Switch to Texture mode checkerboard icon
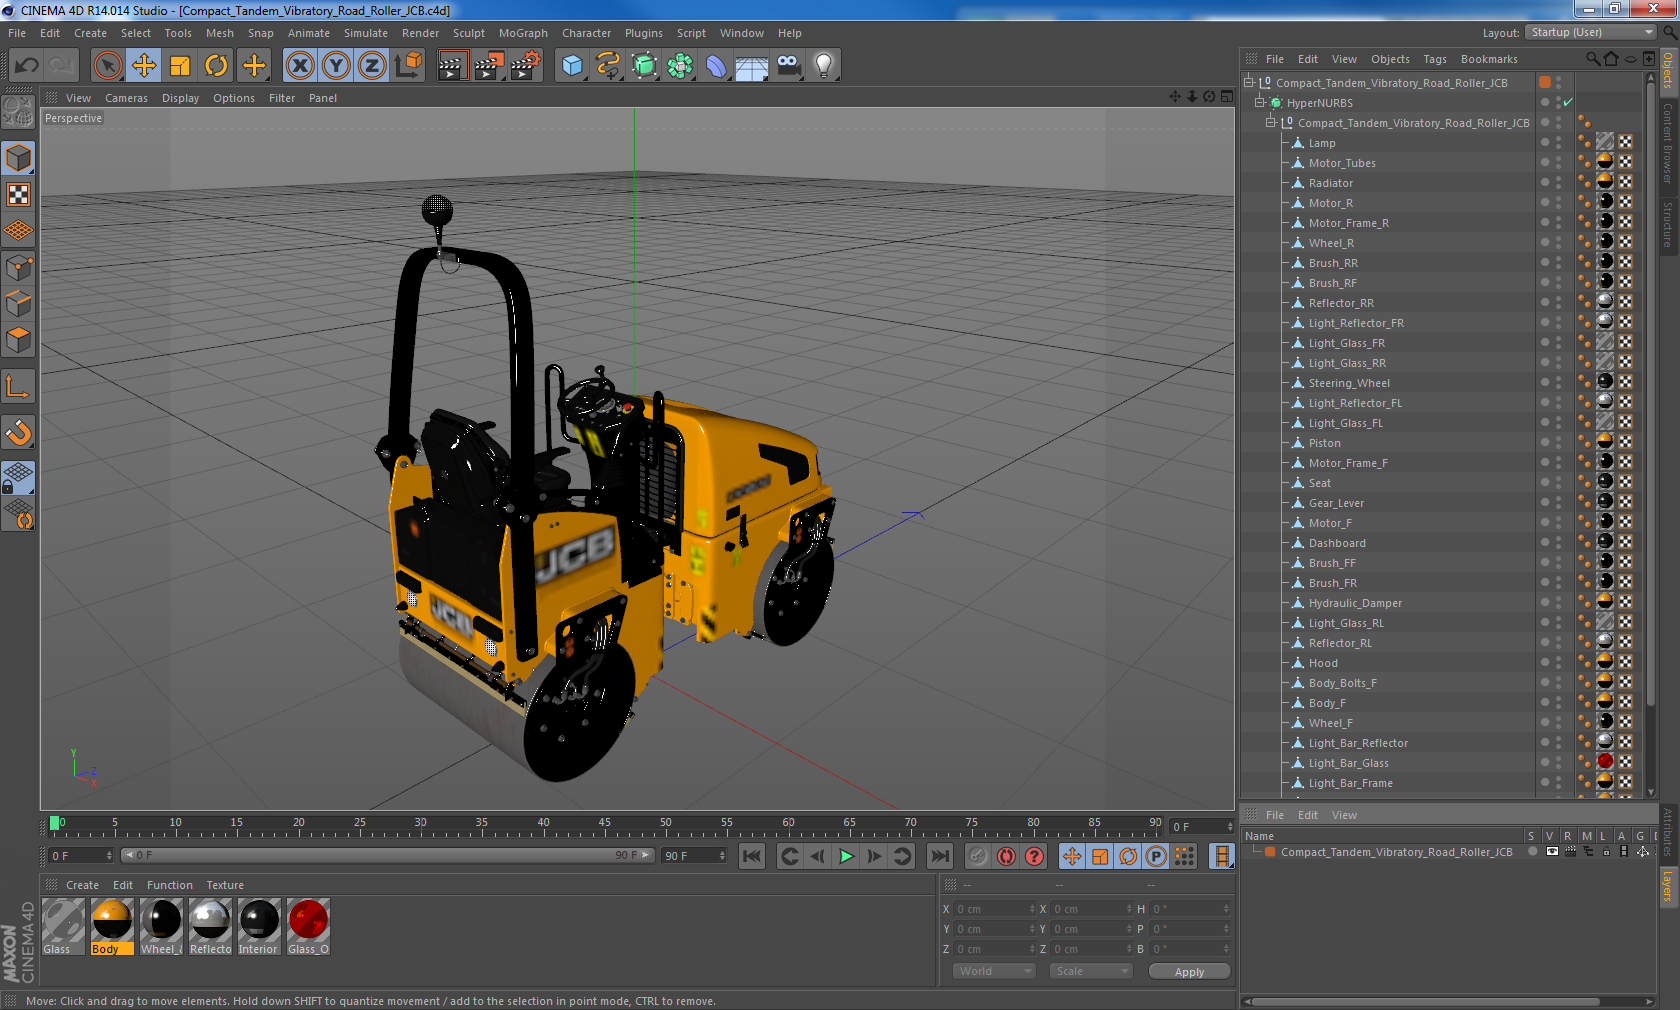 18,194
